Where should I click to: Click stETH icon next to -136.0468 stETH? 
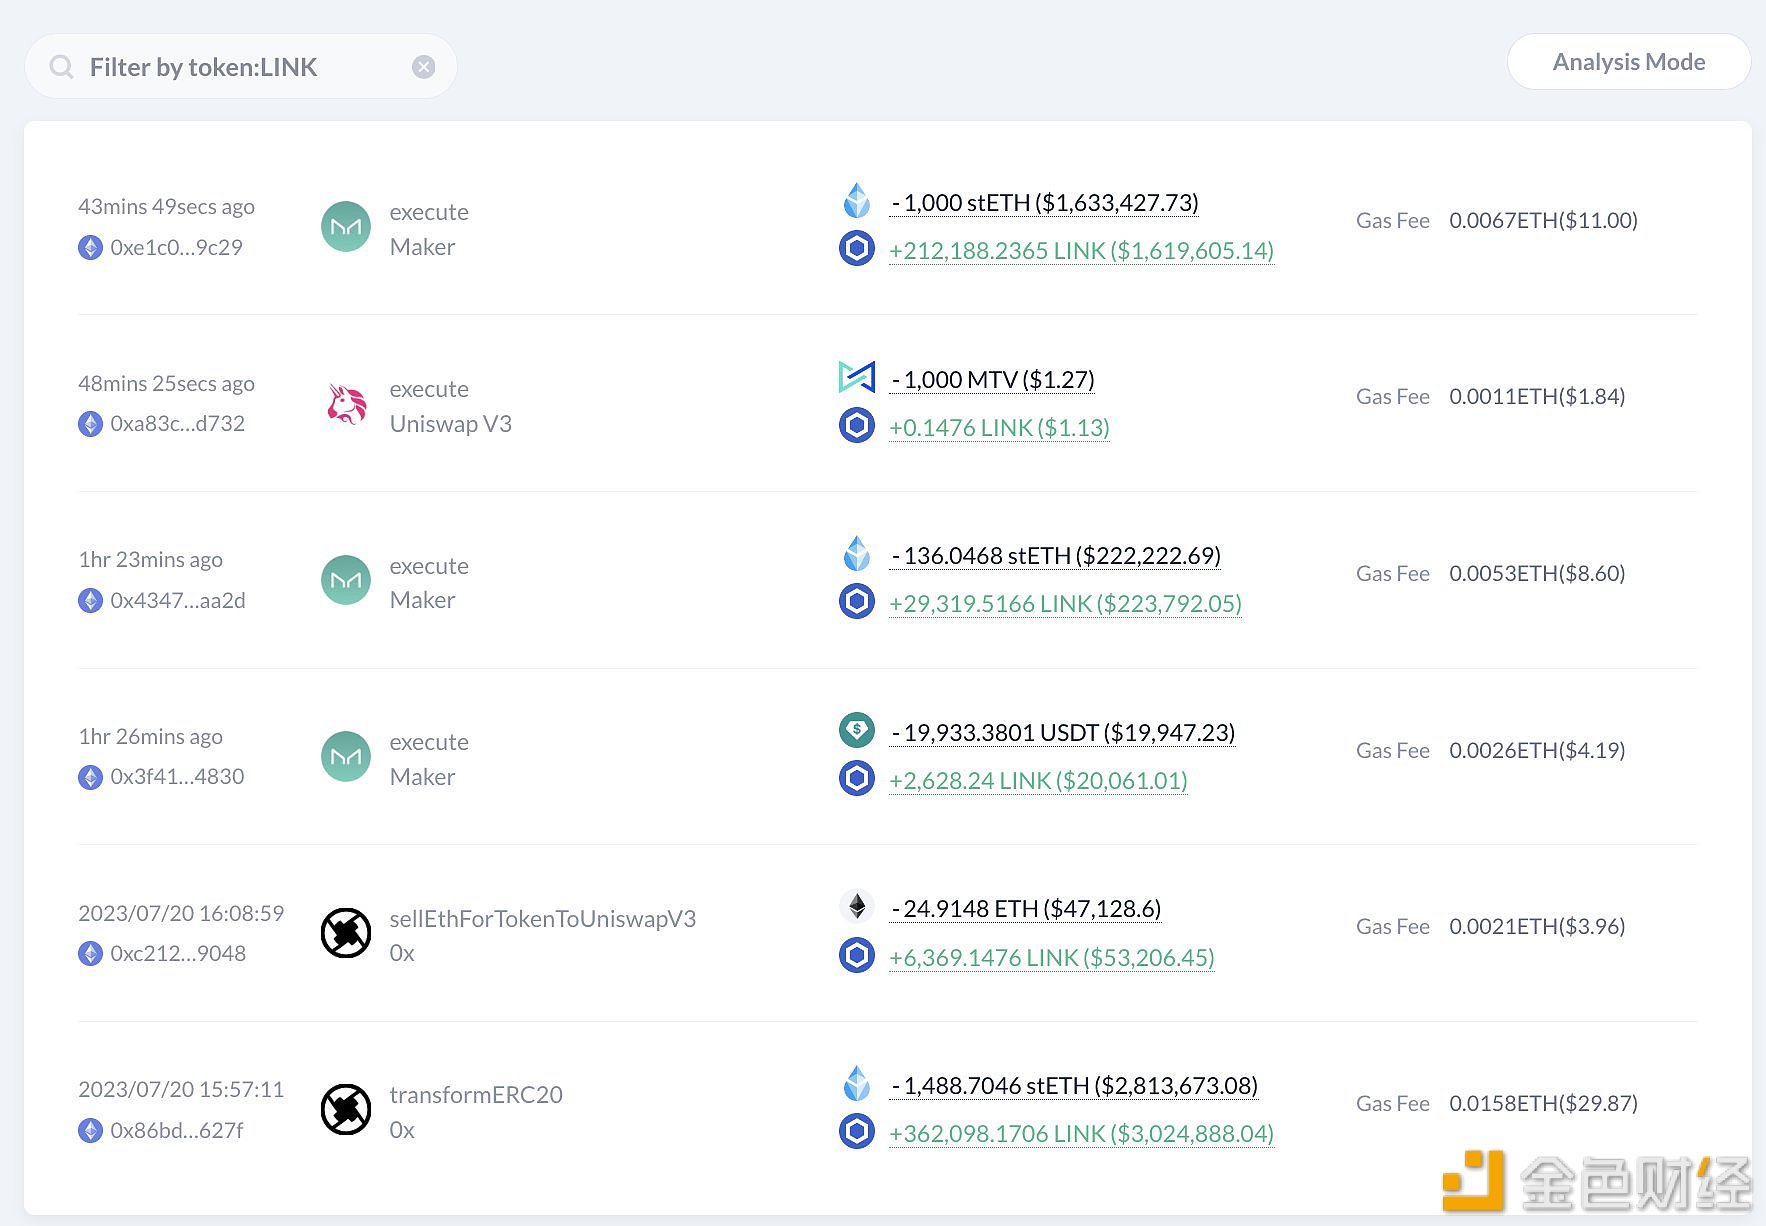(x=857, y=553)
